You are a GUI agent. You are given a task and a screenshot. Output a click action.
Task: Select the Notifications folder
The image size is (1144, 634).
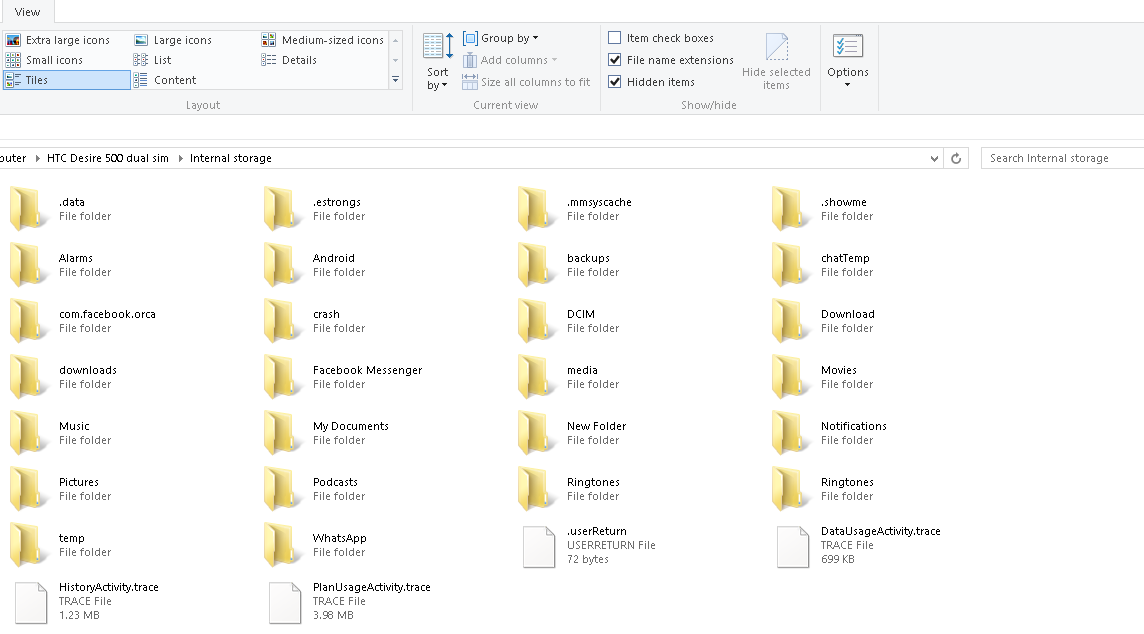coord(830,433)
